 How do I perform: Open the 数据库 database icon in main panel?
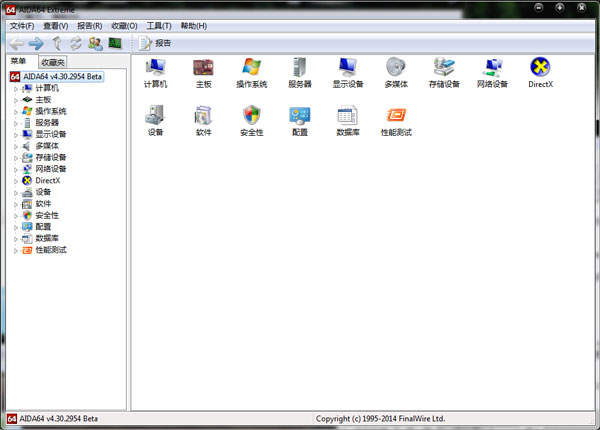pyautogui.click(x=348, y=116)
